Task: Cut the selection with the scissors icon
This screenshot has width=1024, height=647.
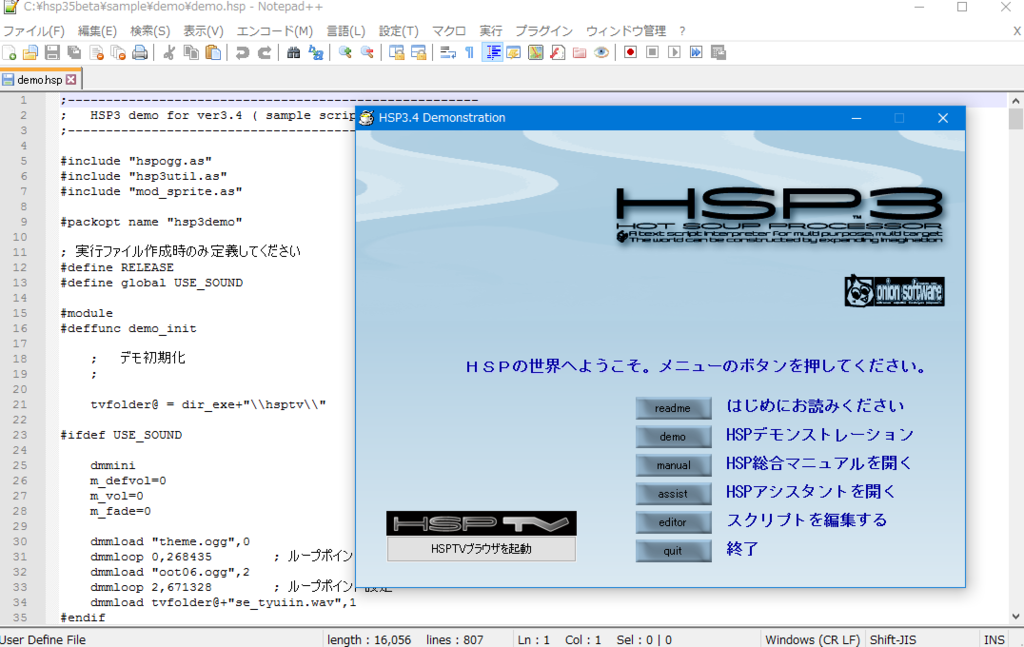Action: tap(169, 53)
